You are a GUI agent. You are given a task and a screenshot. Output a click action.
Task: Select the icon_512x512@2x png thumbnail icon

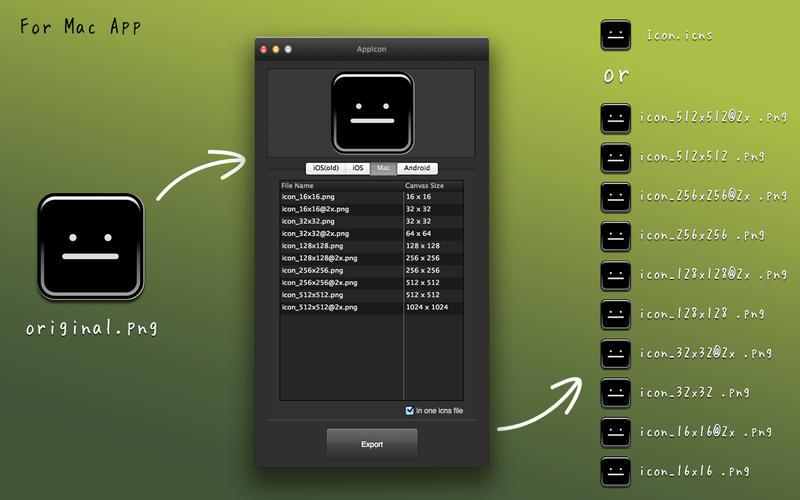coord(616,118)
